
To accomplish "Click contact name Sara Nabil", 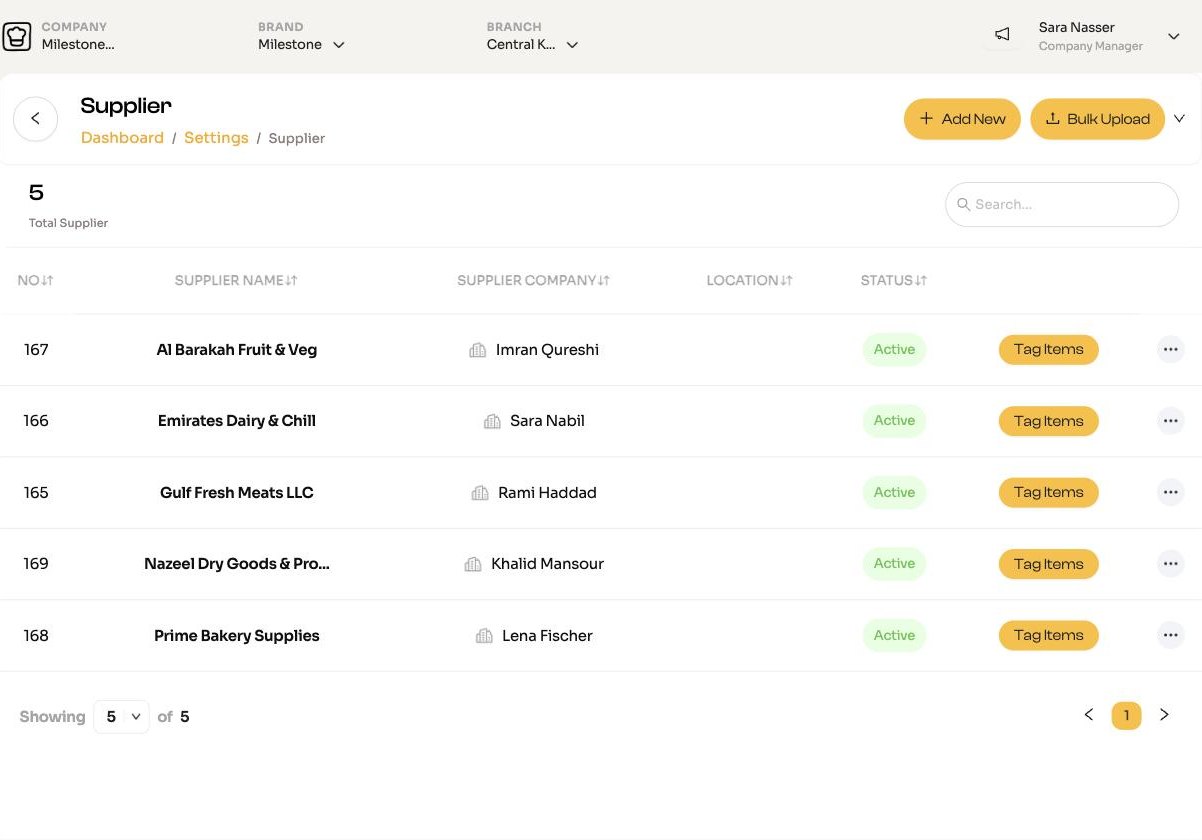I will click(547, 421).
